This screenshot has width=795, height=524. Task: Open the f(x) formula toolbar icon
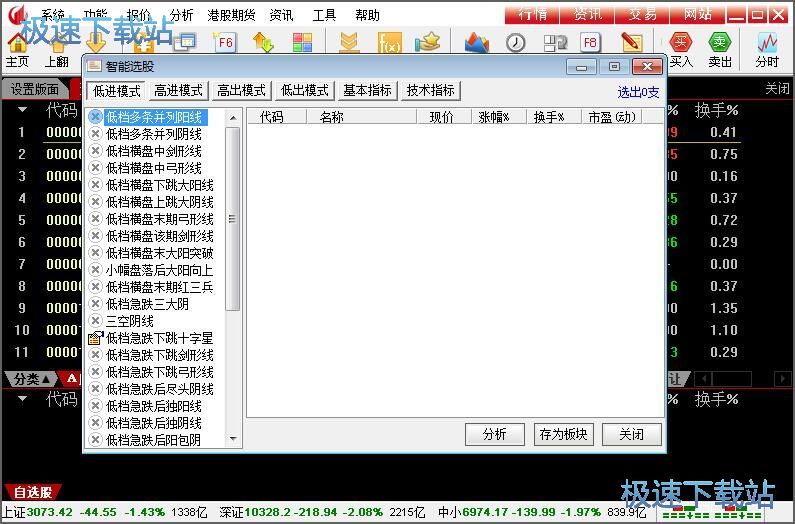click(389, 43)
